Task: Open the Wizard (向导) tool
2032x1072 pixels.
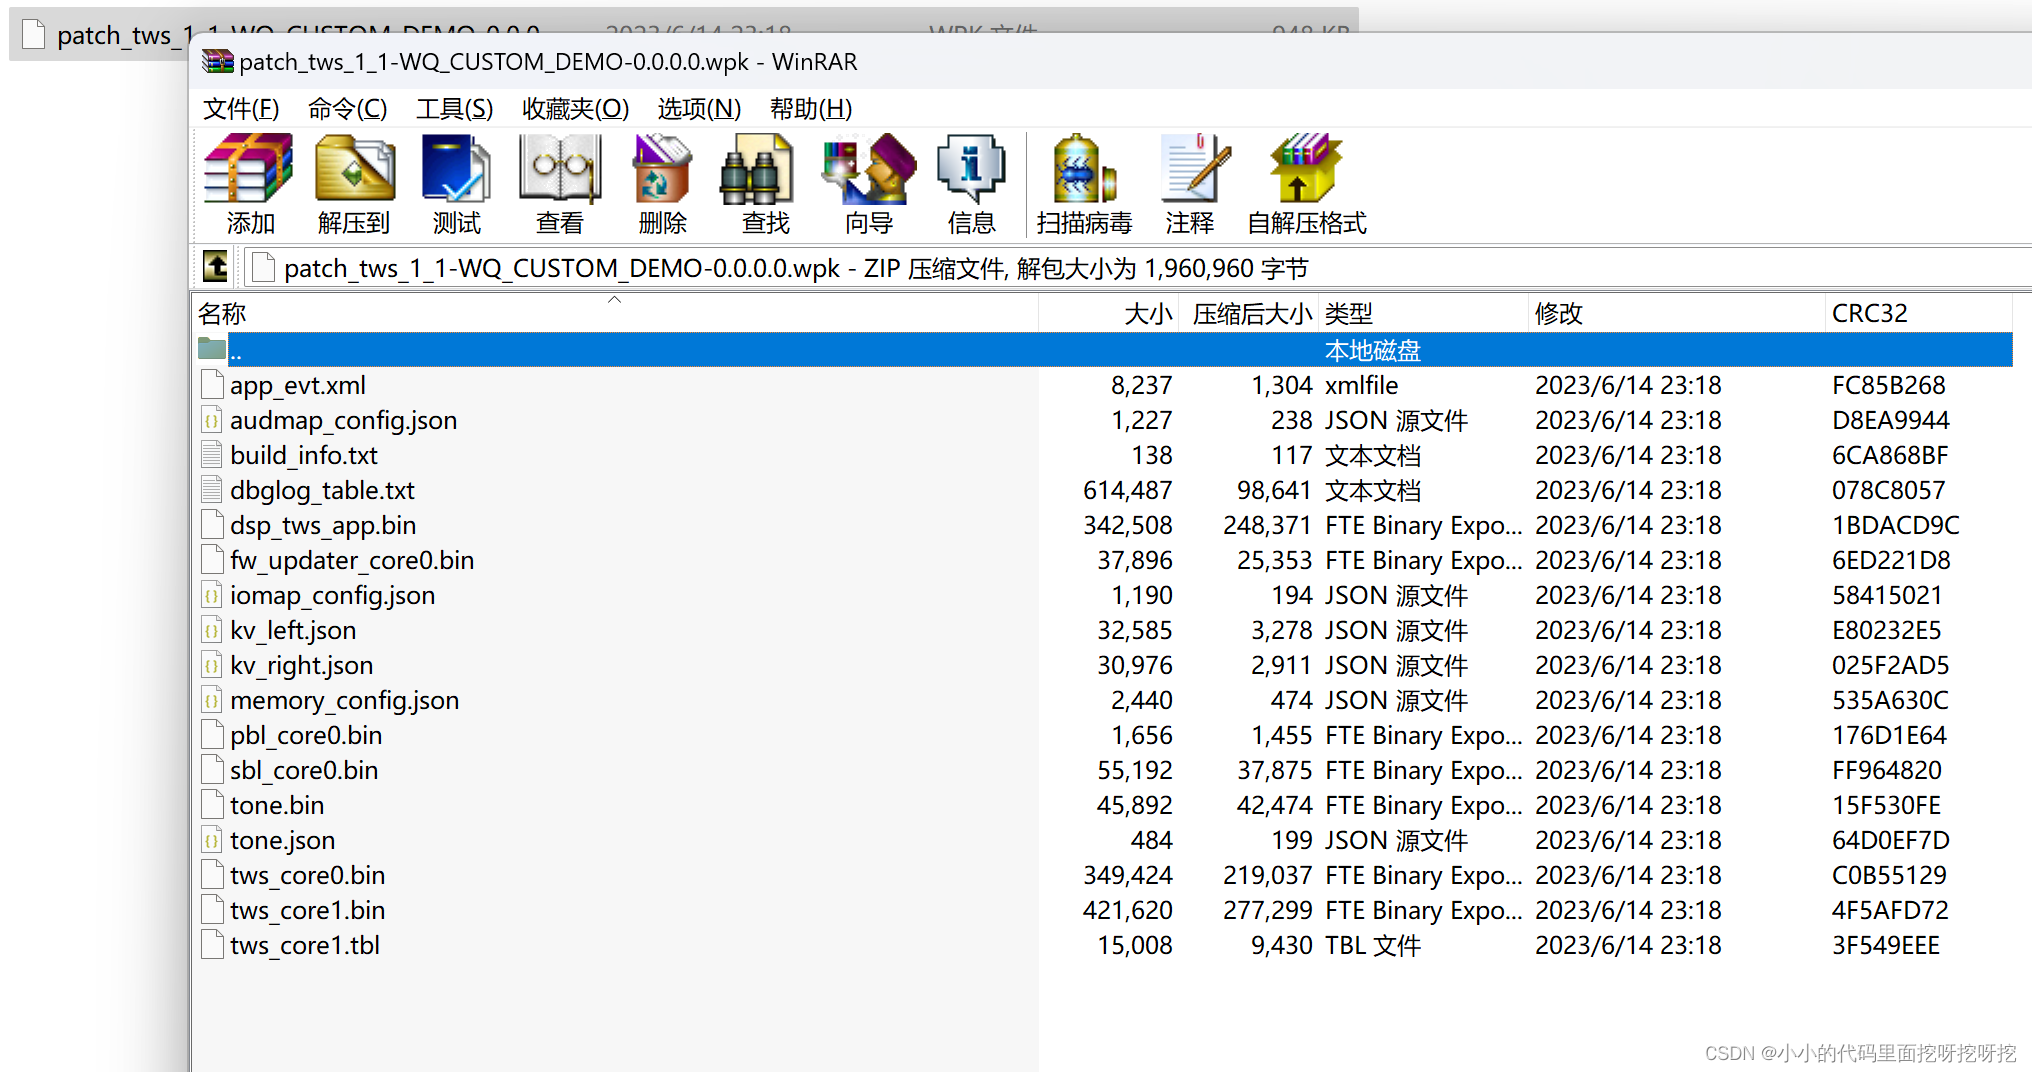Action: pyautogui.click(x=869, y=185)
